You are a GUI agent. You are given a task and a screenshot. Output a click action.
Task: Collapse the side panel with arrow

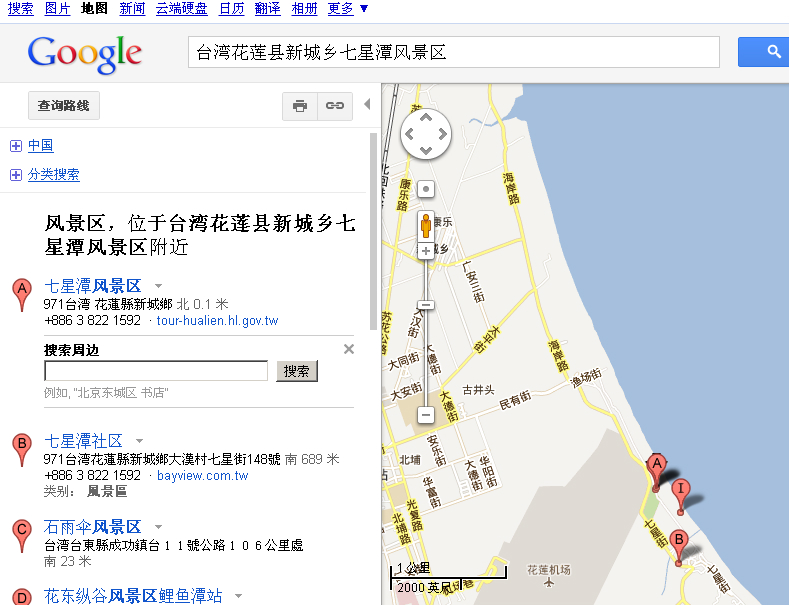coord(367,104)
